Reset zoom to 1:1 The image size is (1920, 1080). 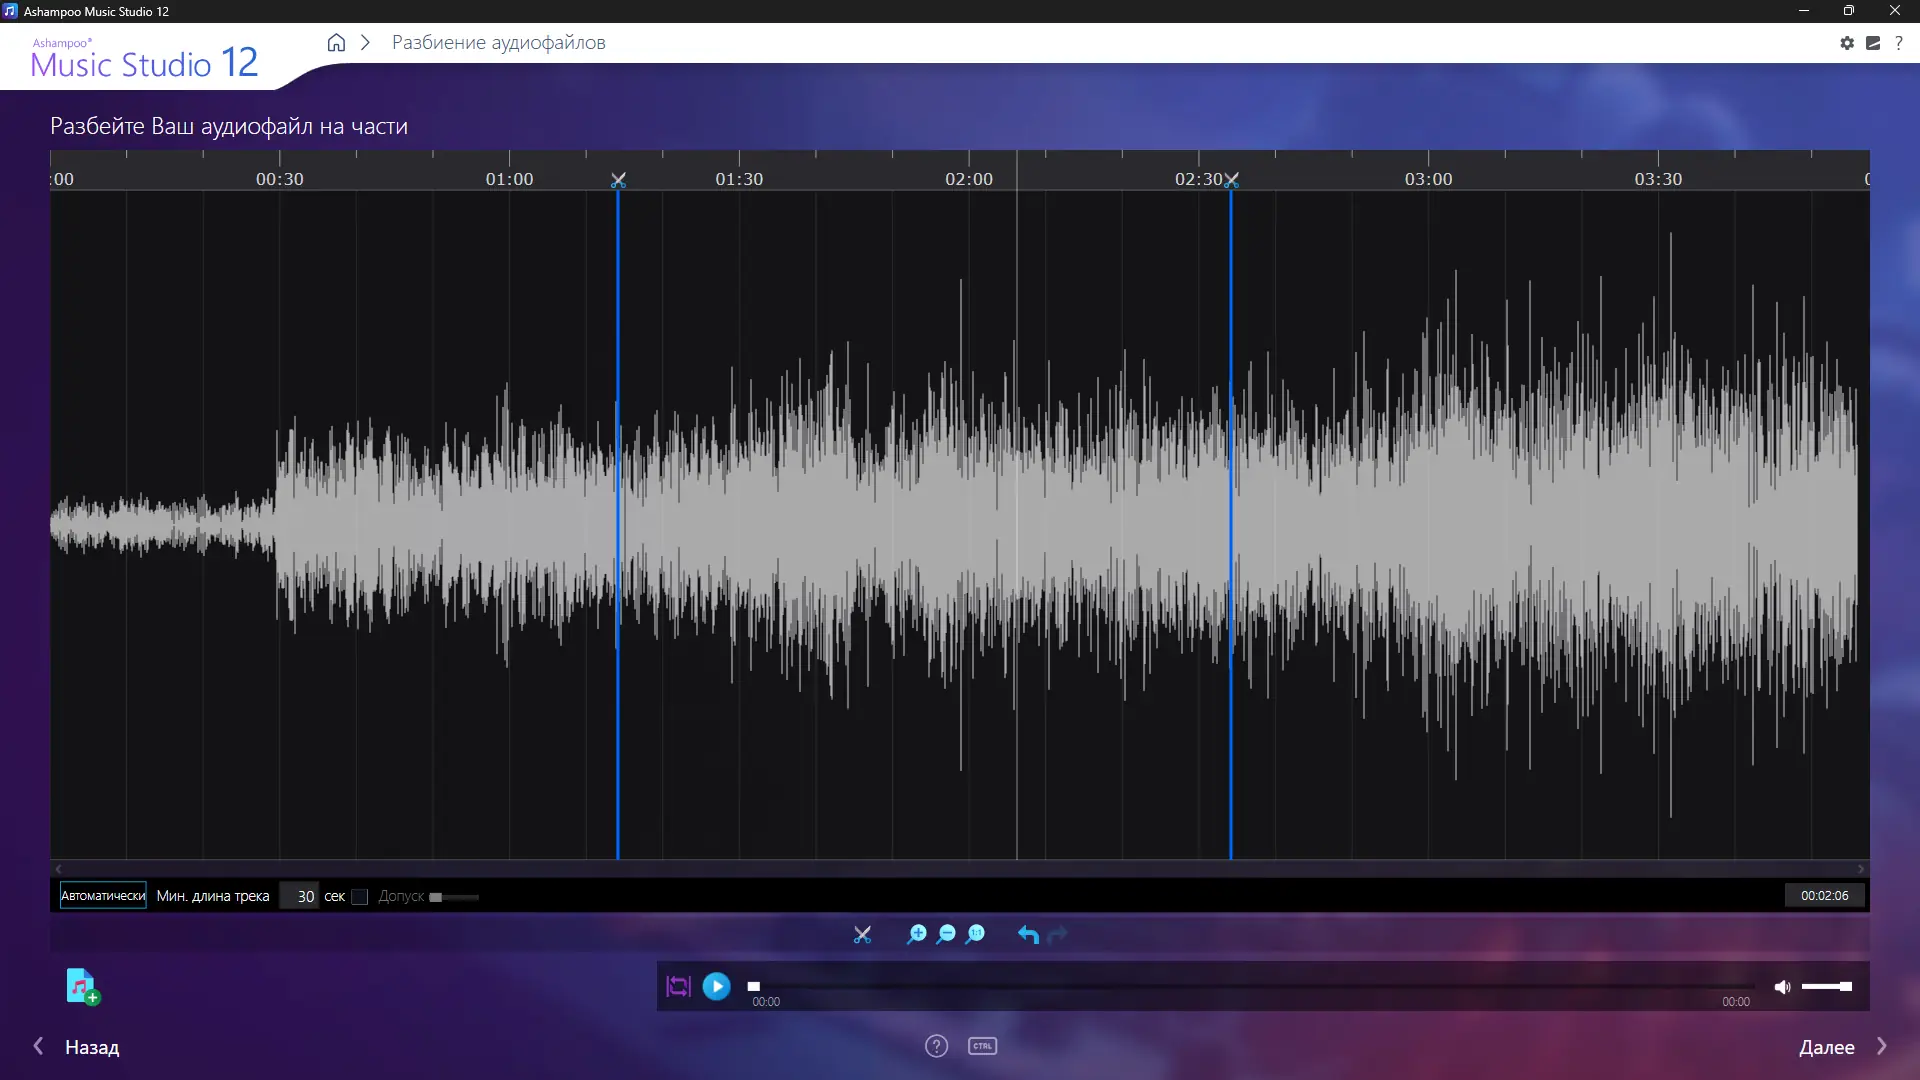(976, 934)
